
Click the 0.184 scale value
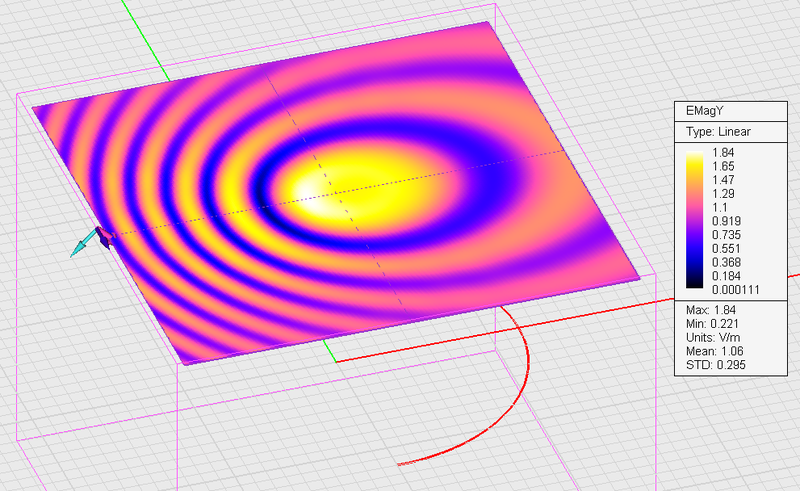pos(727,276)
